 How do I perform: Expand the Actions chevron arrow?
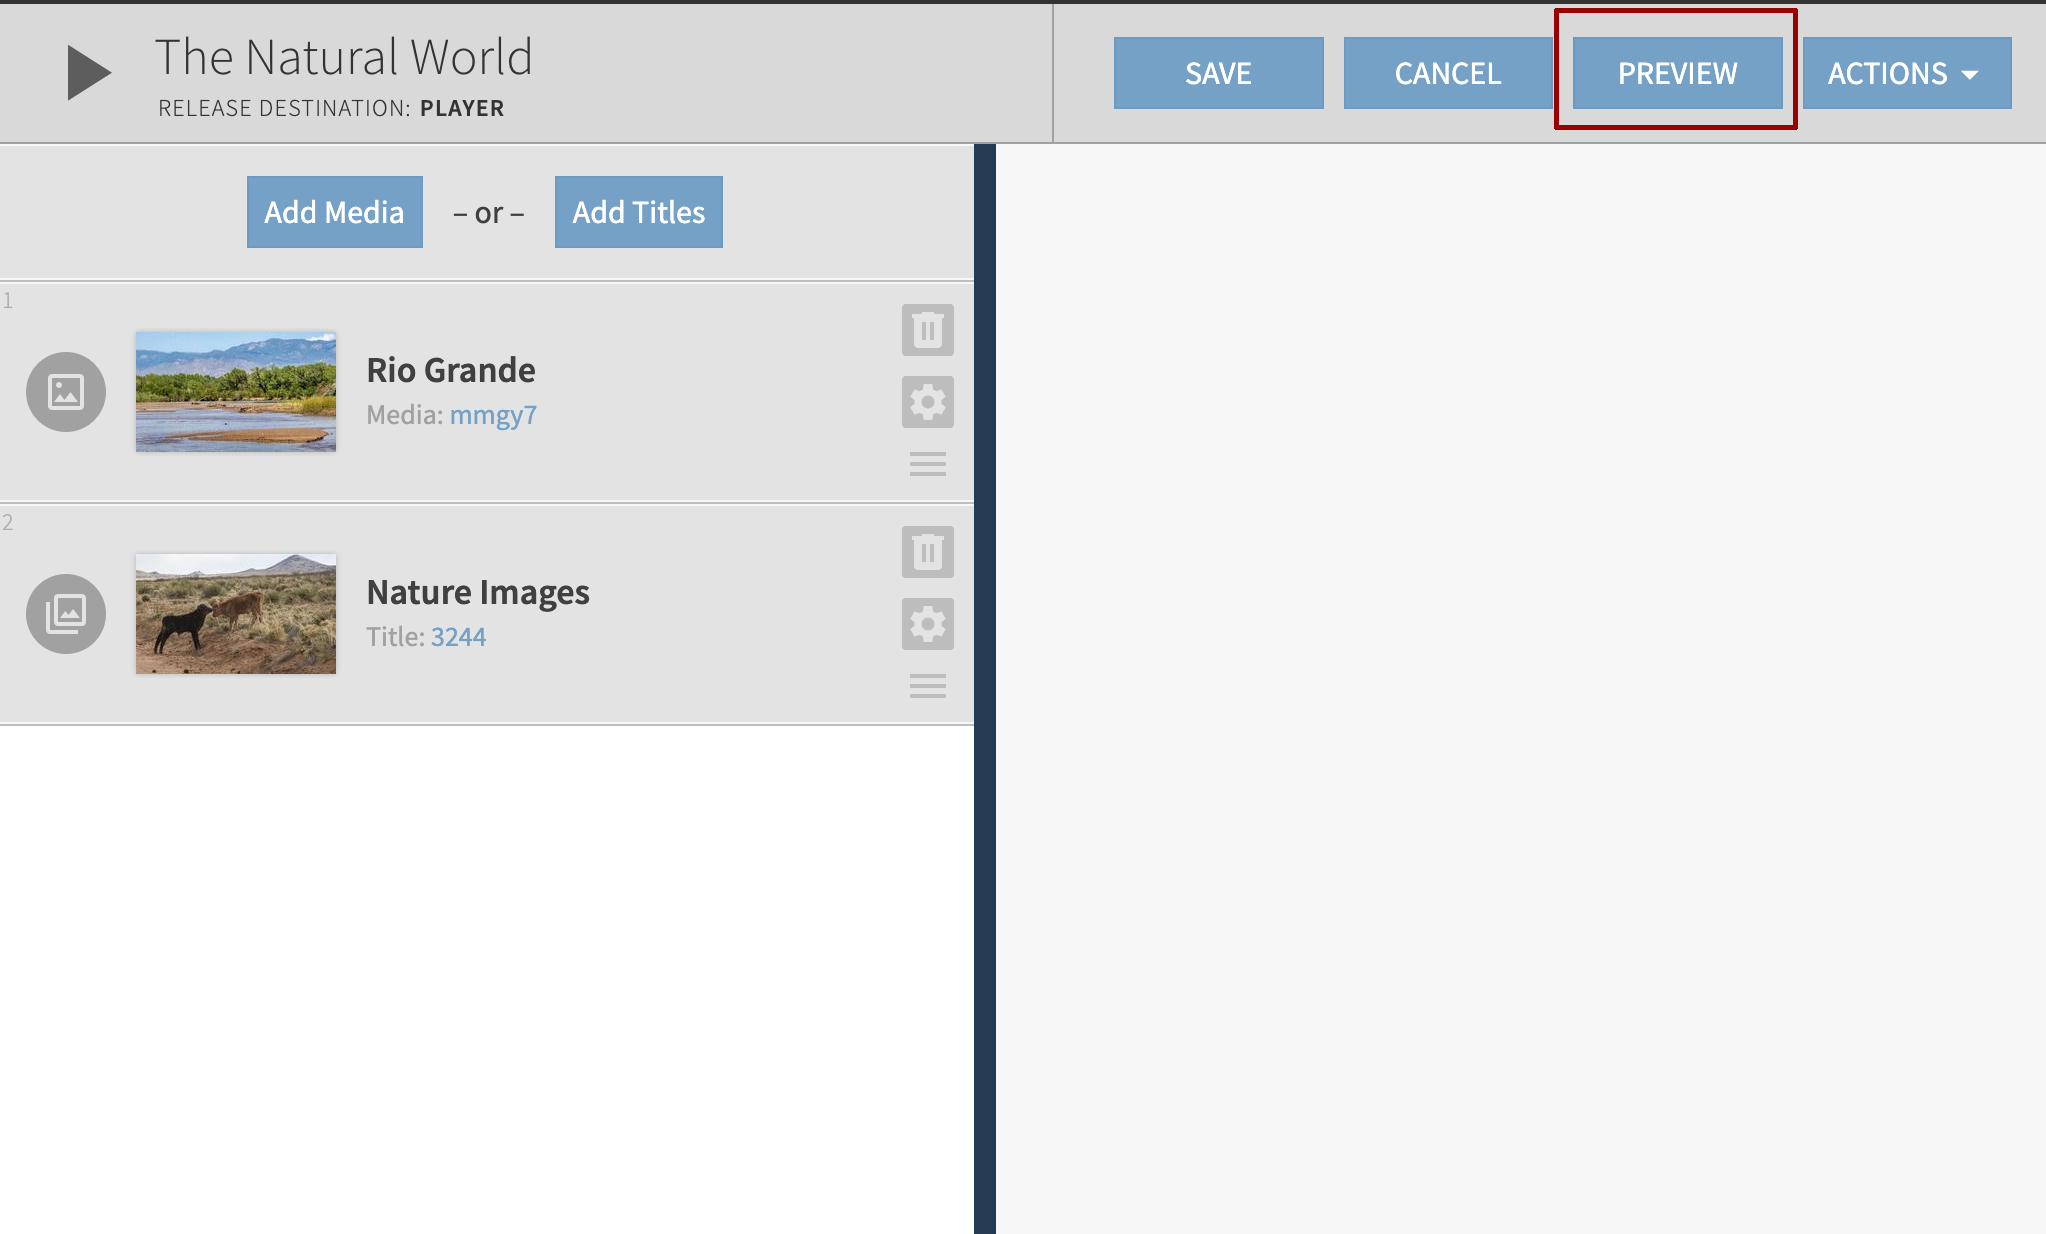point(1969,73)
